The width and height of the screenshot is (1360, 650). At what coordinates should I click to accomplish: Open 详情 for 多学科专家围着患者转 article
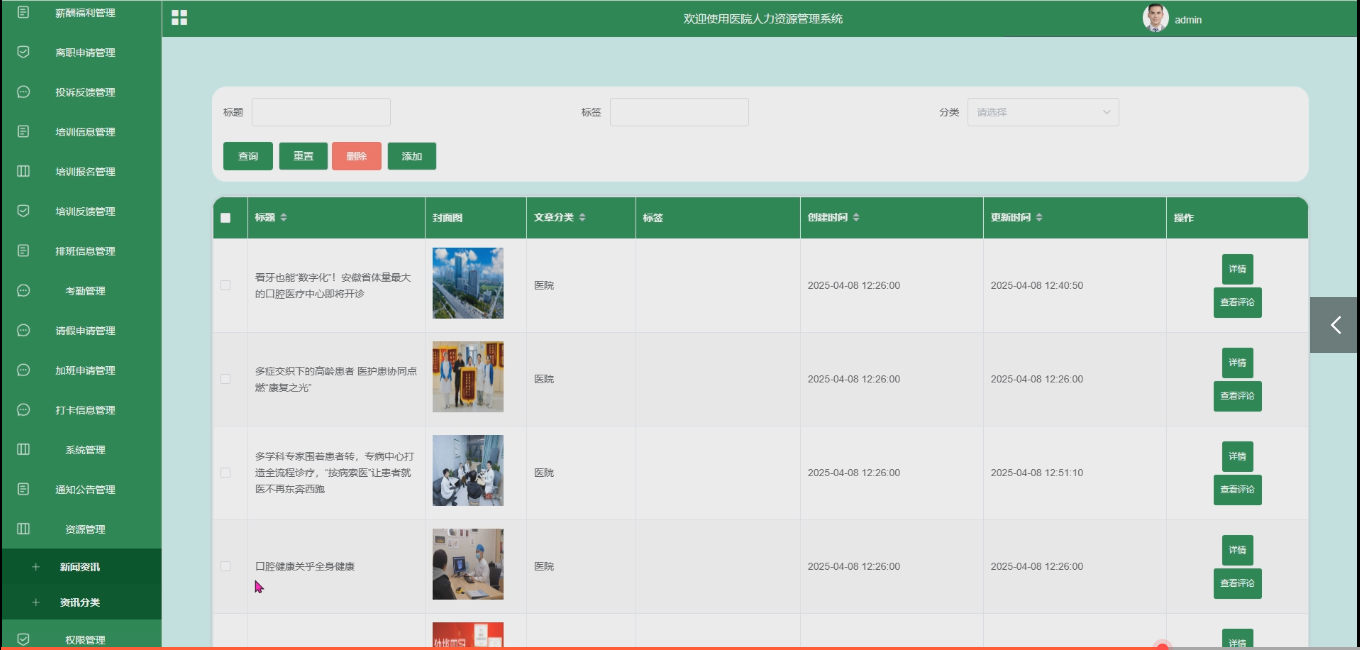point(1237,456)
